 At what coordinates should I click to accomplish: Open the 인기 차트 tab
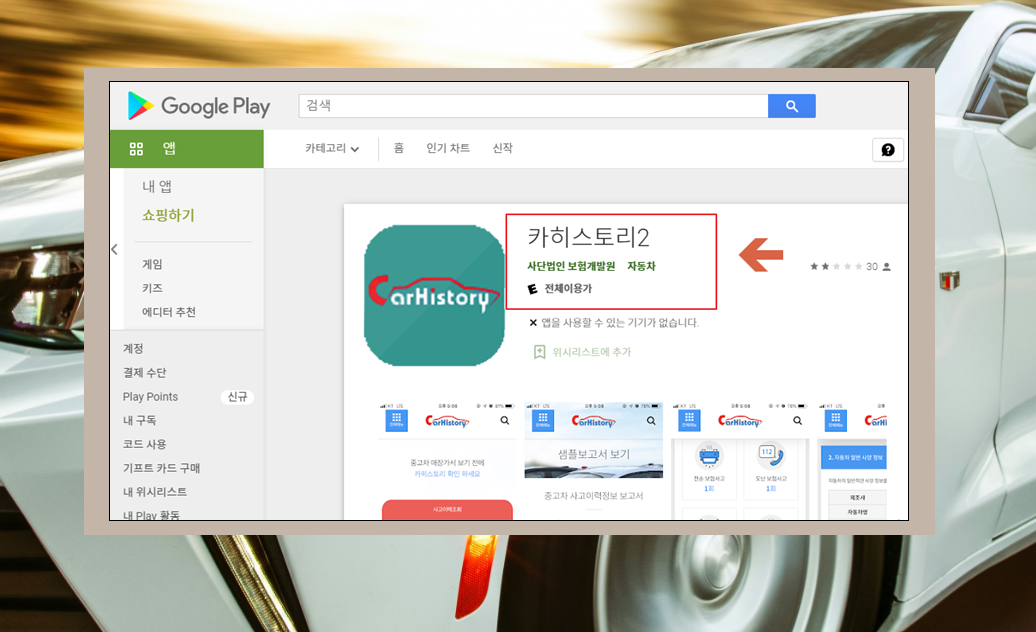pyautogui.click(x=448, y=148)
